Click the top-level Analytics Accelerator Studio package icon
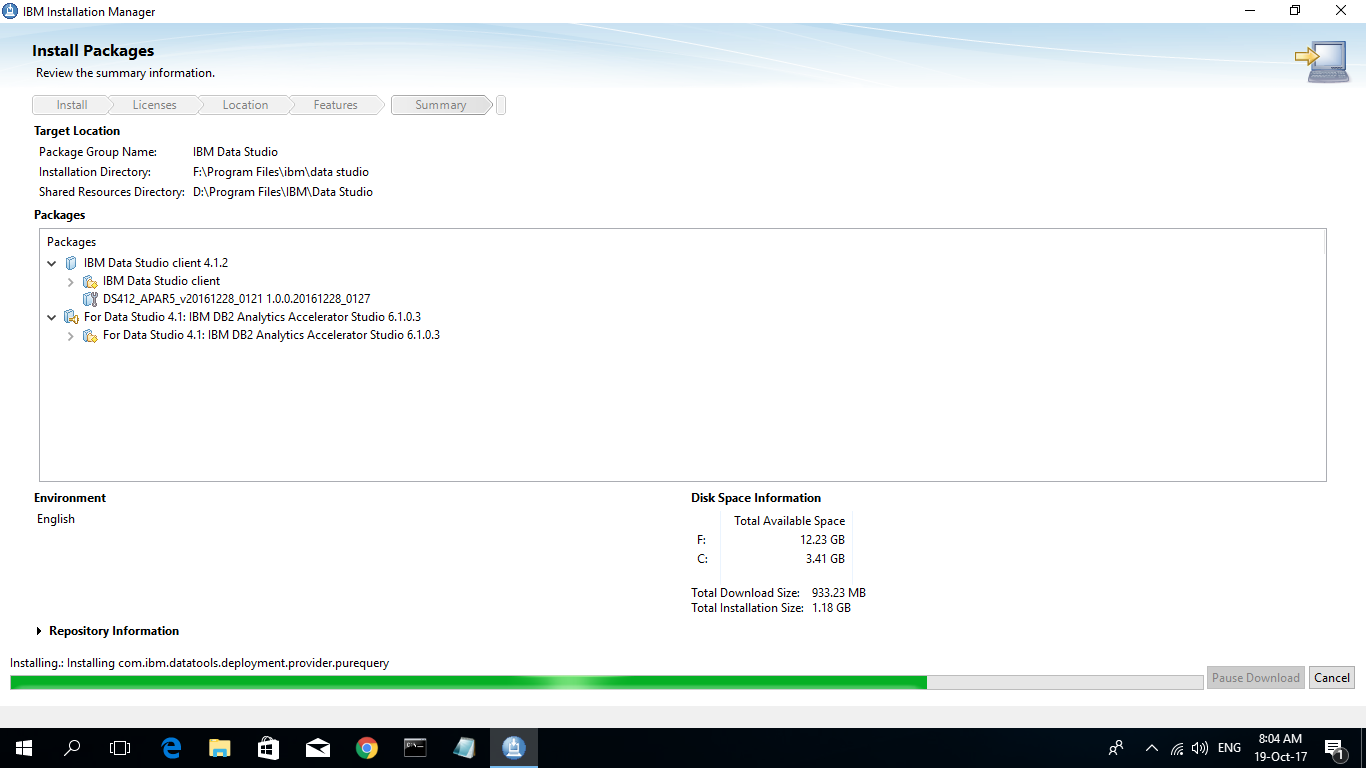Viewport: 1366px width, 768px height. (71, 317)
